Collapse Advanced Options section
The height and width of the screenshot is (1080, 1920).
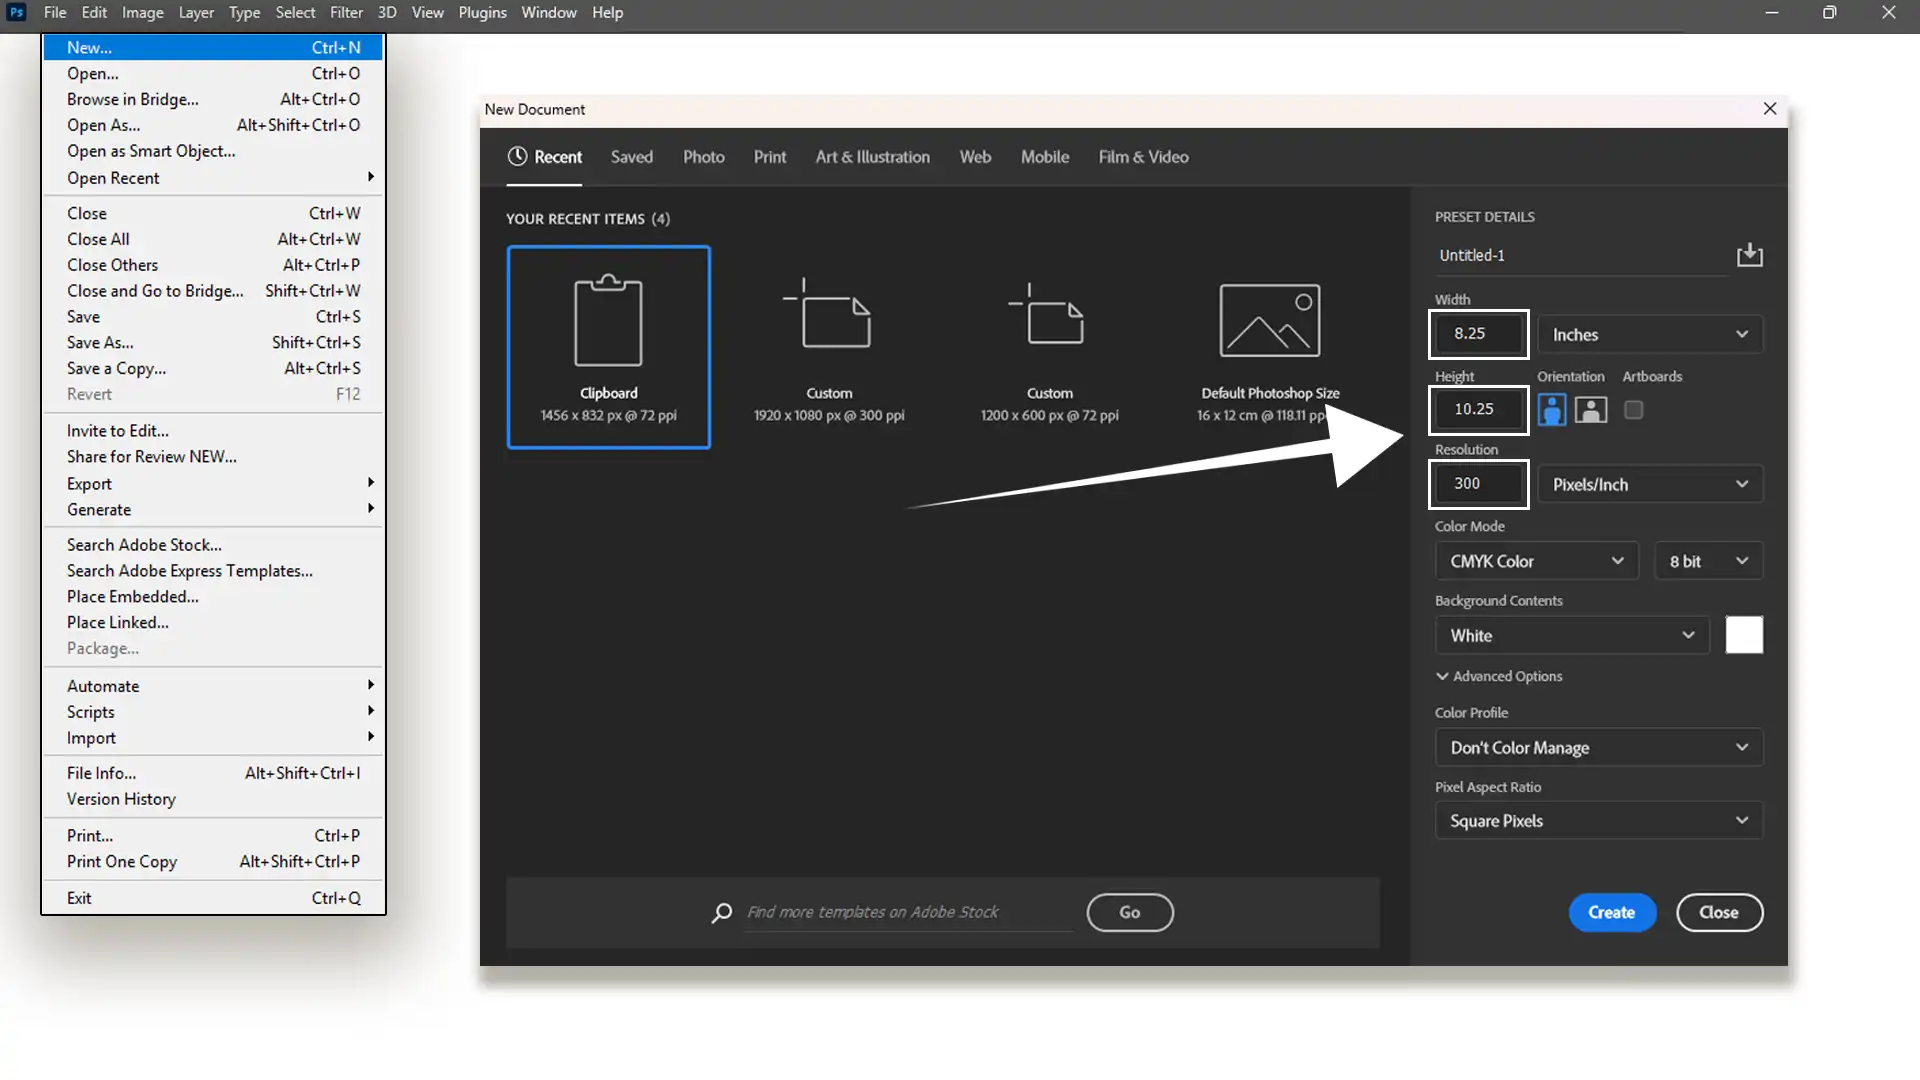(x=1498, y=677)
